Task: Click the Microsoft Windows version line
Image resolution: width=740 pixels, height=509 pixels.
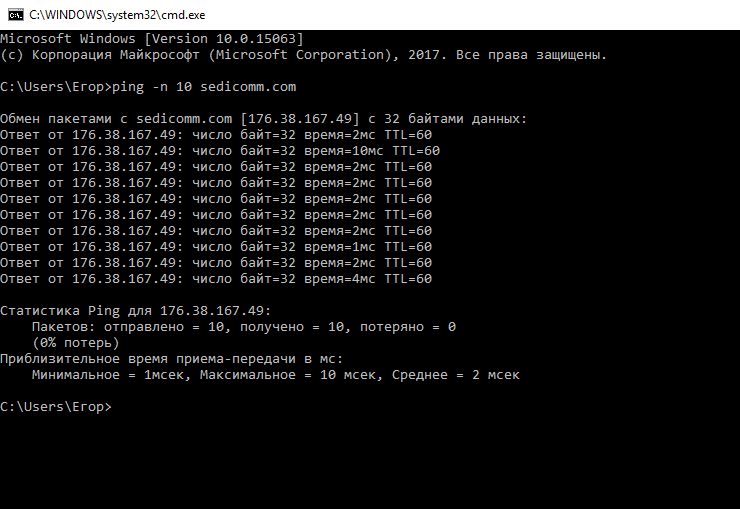Action: [x=151, y=39]
